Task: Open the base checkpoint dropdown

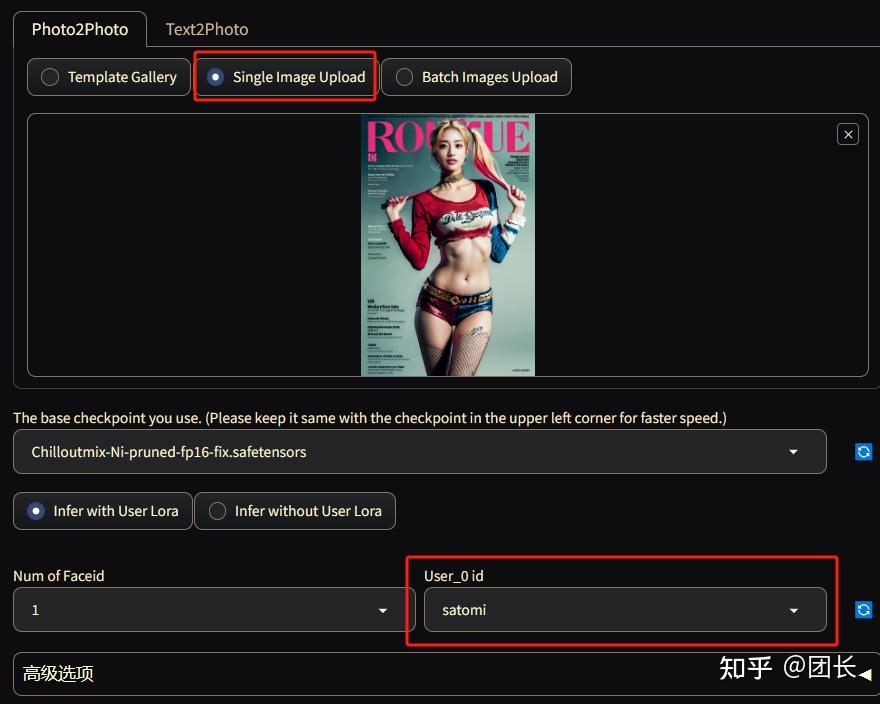Action: point(420,451)
